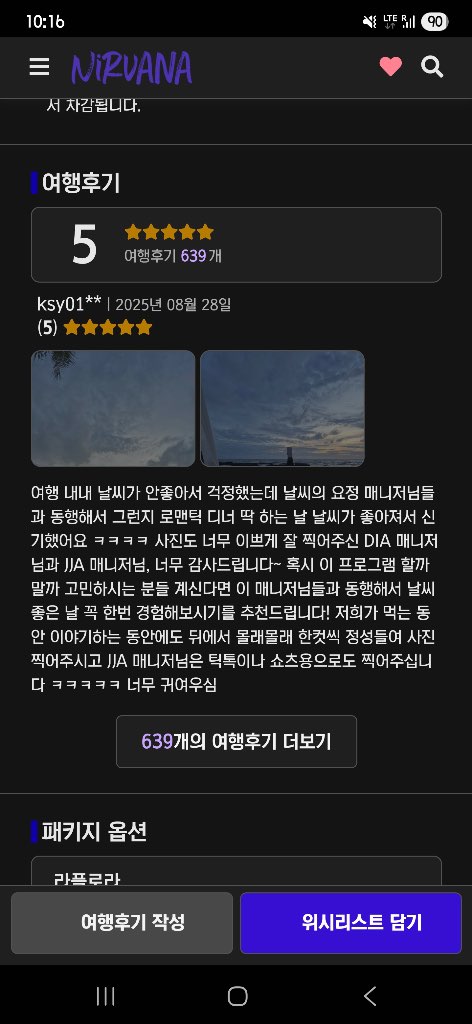The height and width of the screenshot is (1024, 472).
Task: Click the five gold stars in rating summary
Action: (169, 232)
